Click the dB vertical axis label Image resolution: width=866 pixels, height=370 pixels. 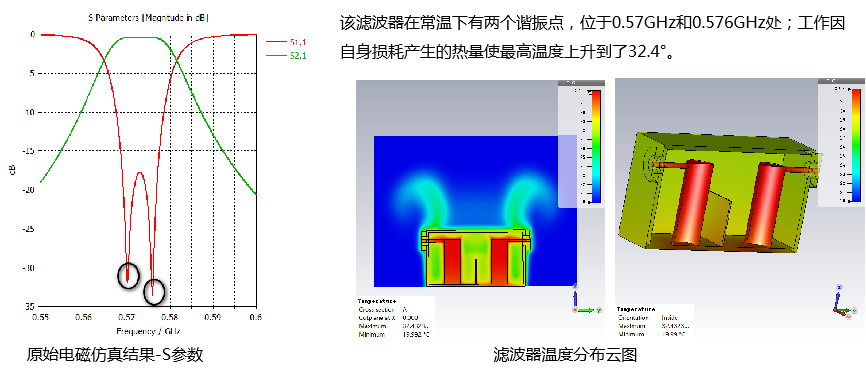click(12, 171)
